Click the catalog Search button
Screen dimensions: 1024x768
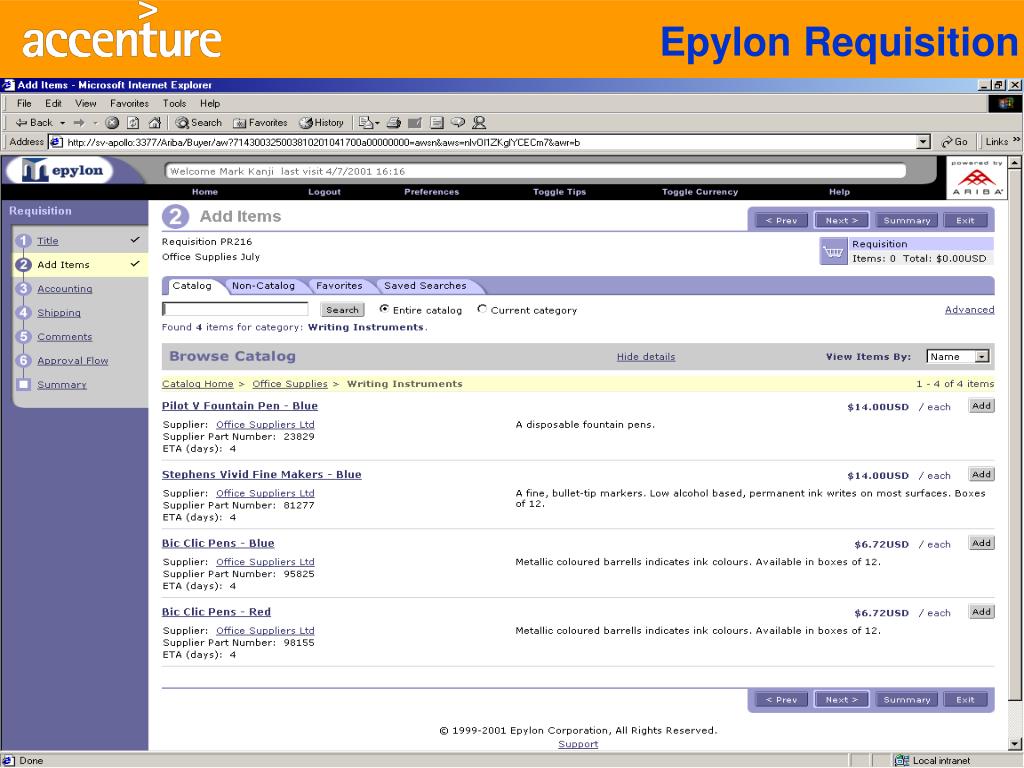342,310
